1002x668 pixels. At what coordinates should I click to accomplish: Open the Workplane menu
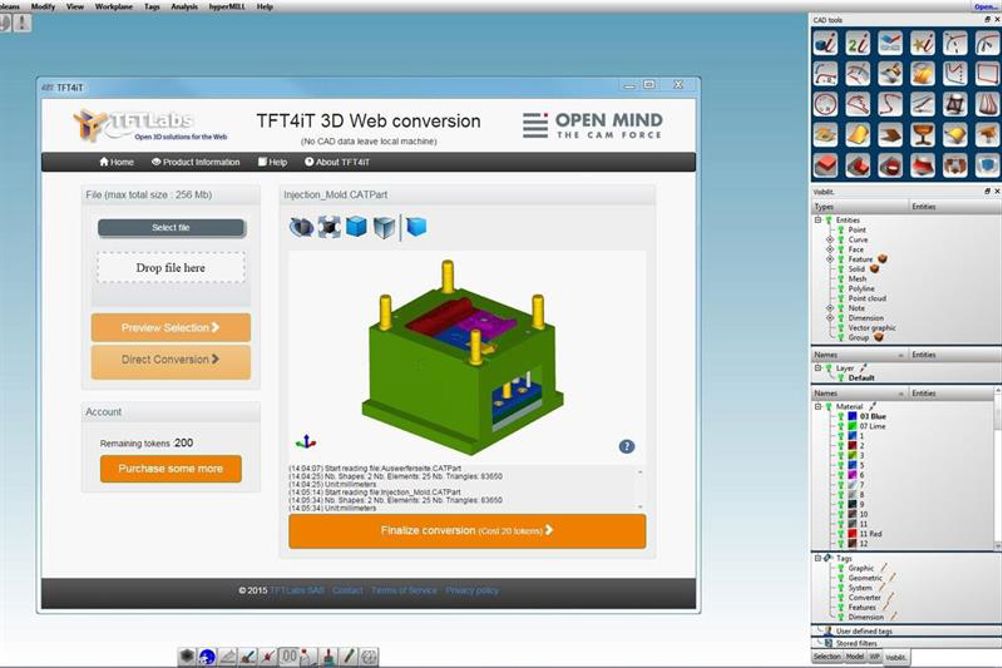pos(114,6)
